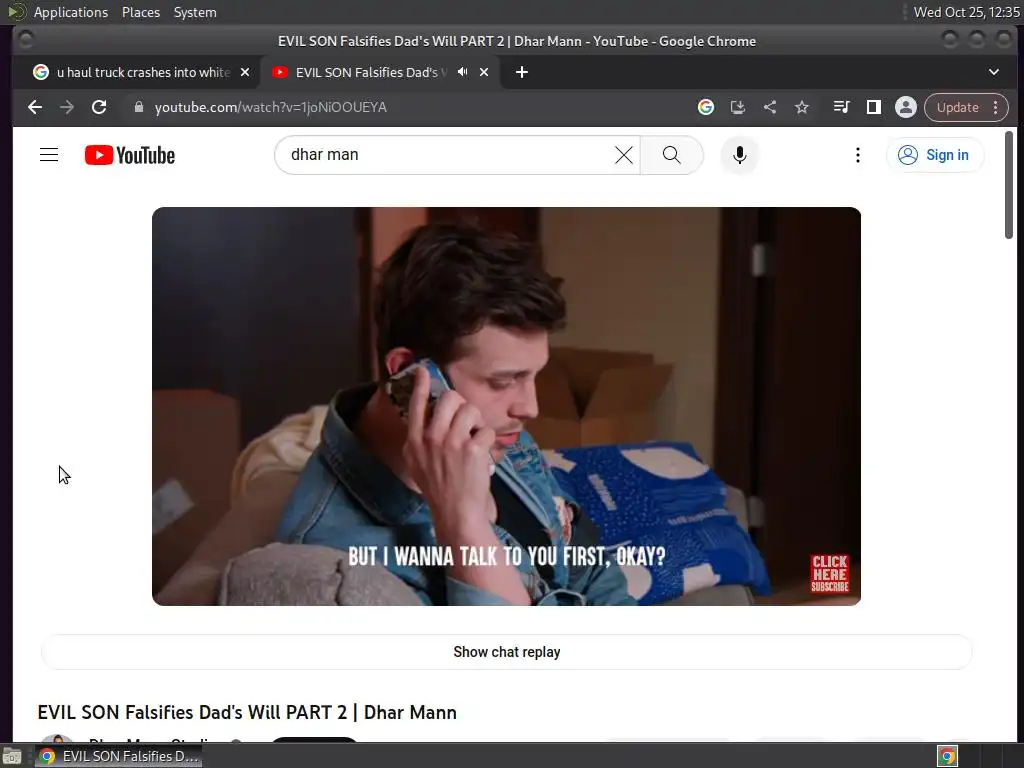Mute tab via the speaker icon
The height and width of the screenshot is (768, 1024).
coord(462,72)
